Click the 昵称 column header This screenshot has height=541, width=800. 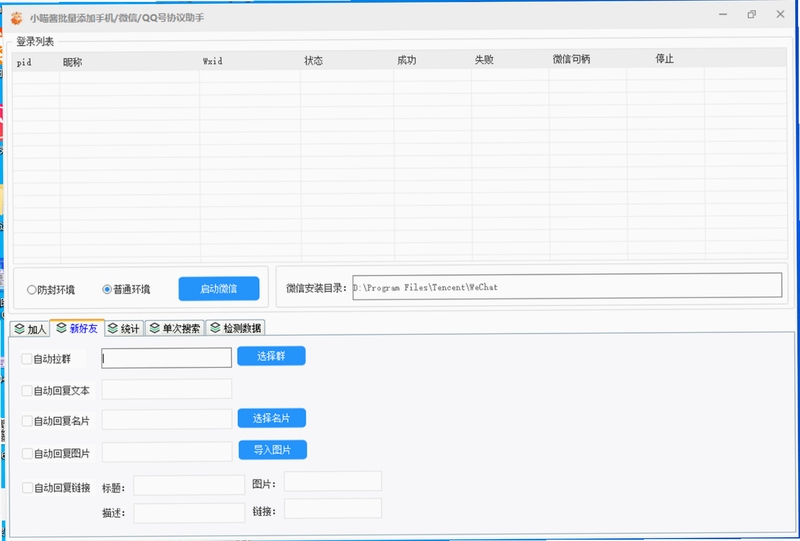[x=72, y=62]
